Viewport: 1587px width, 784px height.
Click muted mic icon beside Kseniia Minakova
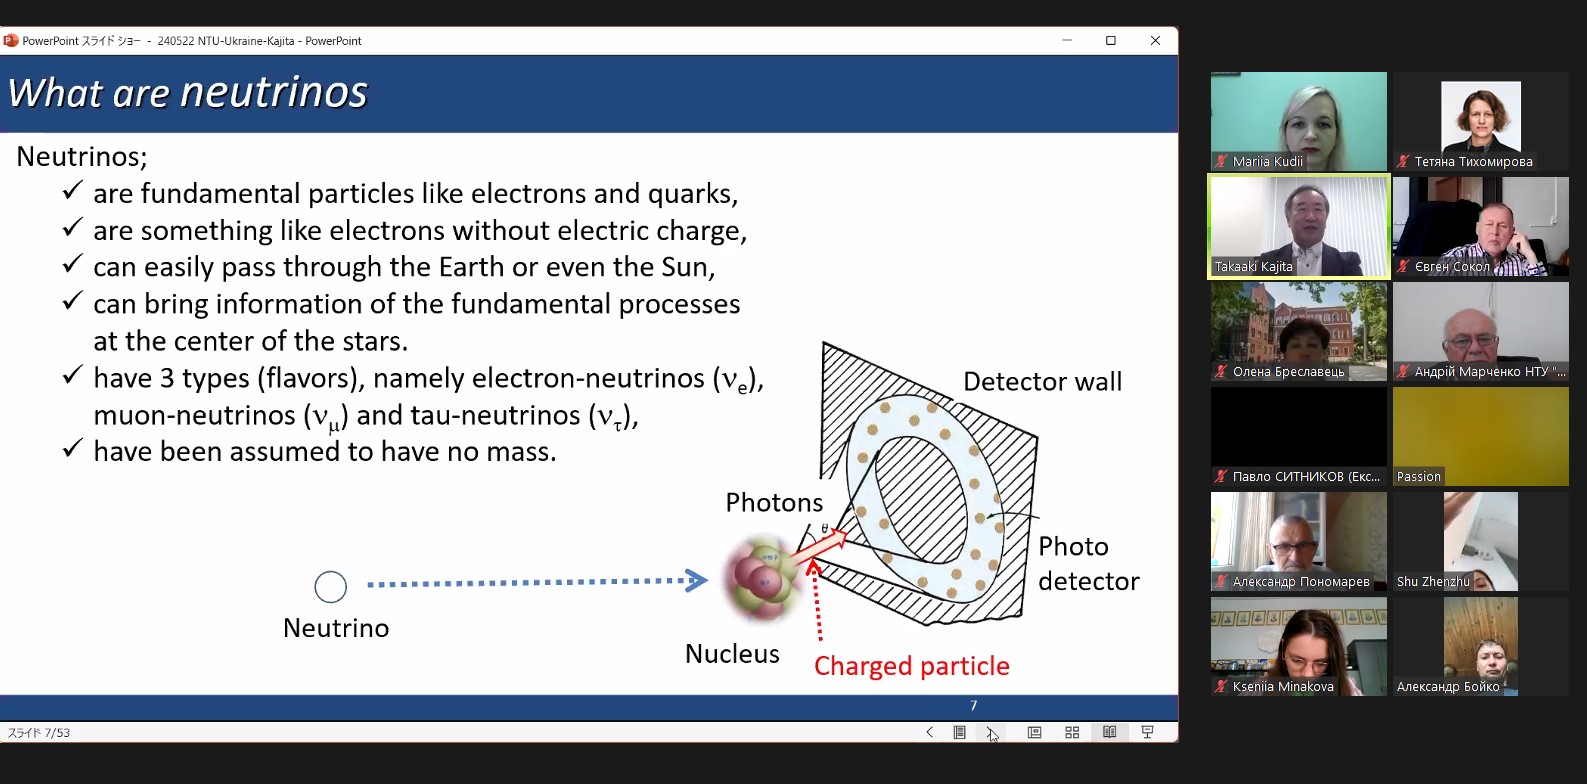pos(1221,686)
